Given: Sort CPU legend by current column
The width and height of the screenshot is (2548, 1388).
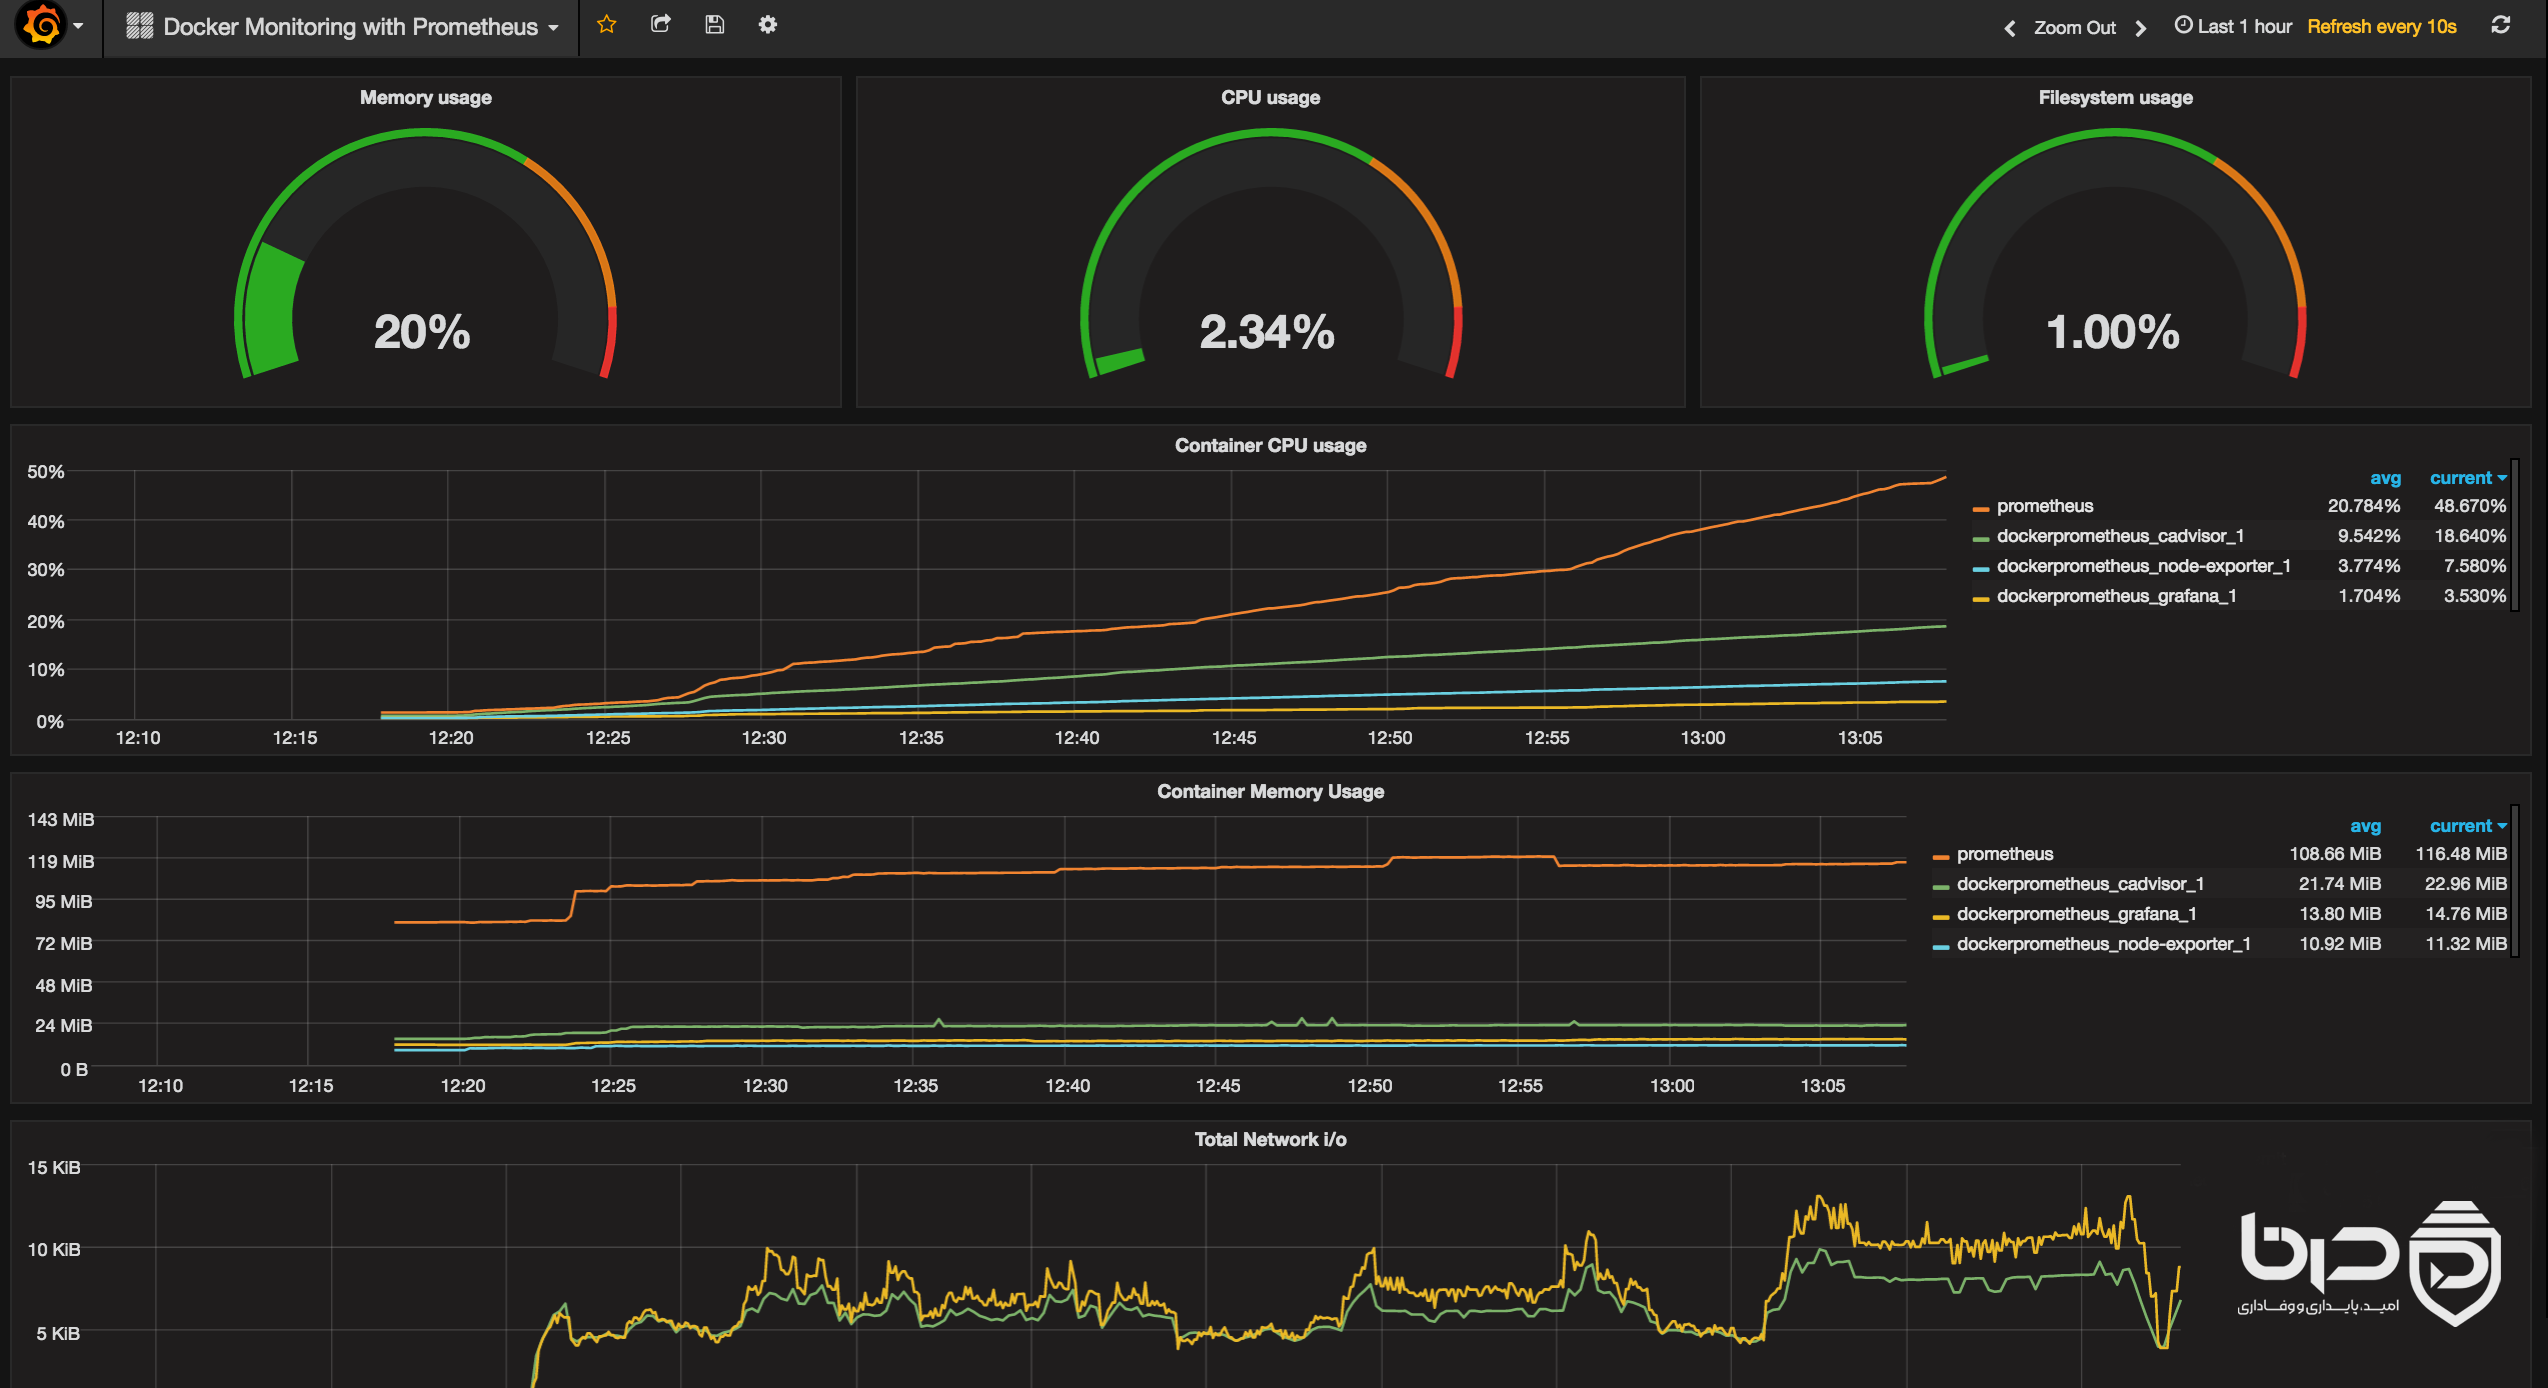Looking at the screenshot, I should (2468, 478).
